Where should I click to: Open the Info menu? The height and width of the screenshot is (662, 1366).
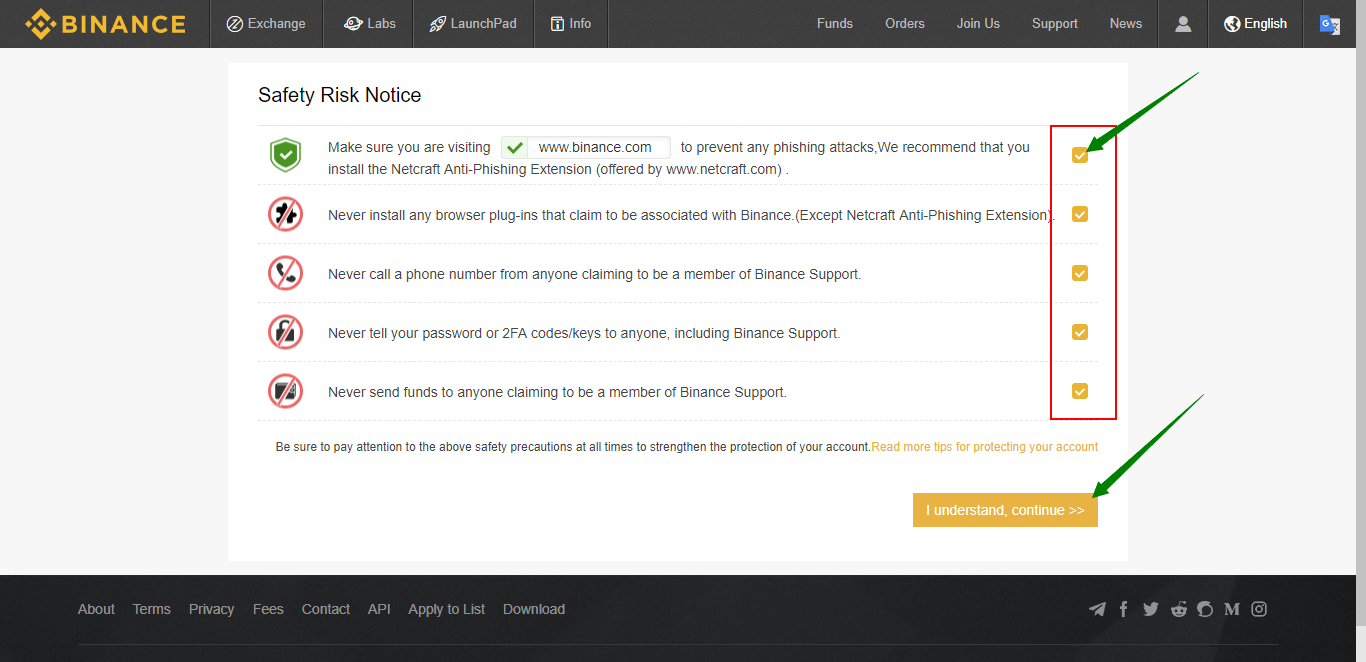pyautogui.click(x=570, y=24)
